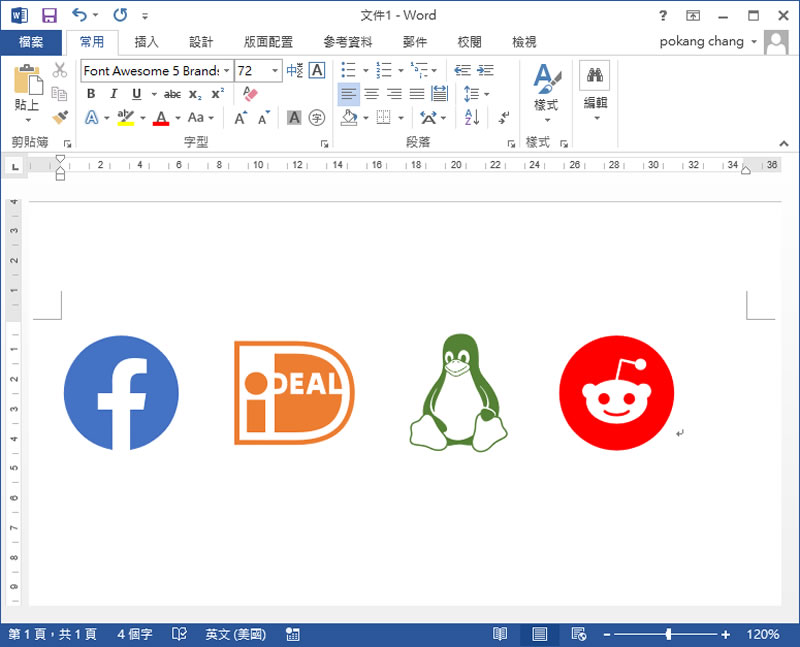This screenshot has width=800, height=647.
Task: Copy selection with the copy icon
Action: point(59,93)
